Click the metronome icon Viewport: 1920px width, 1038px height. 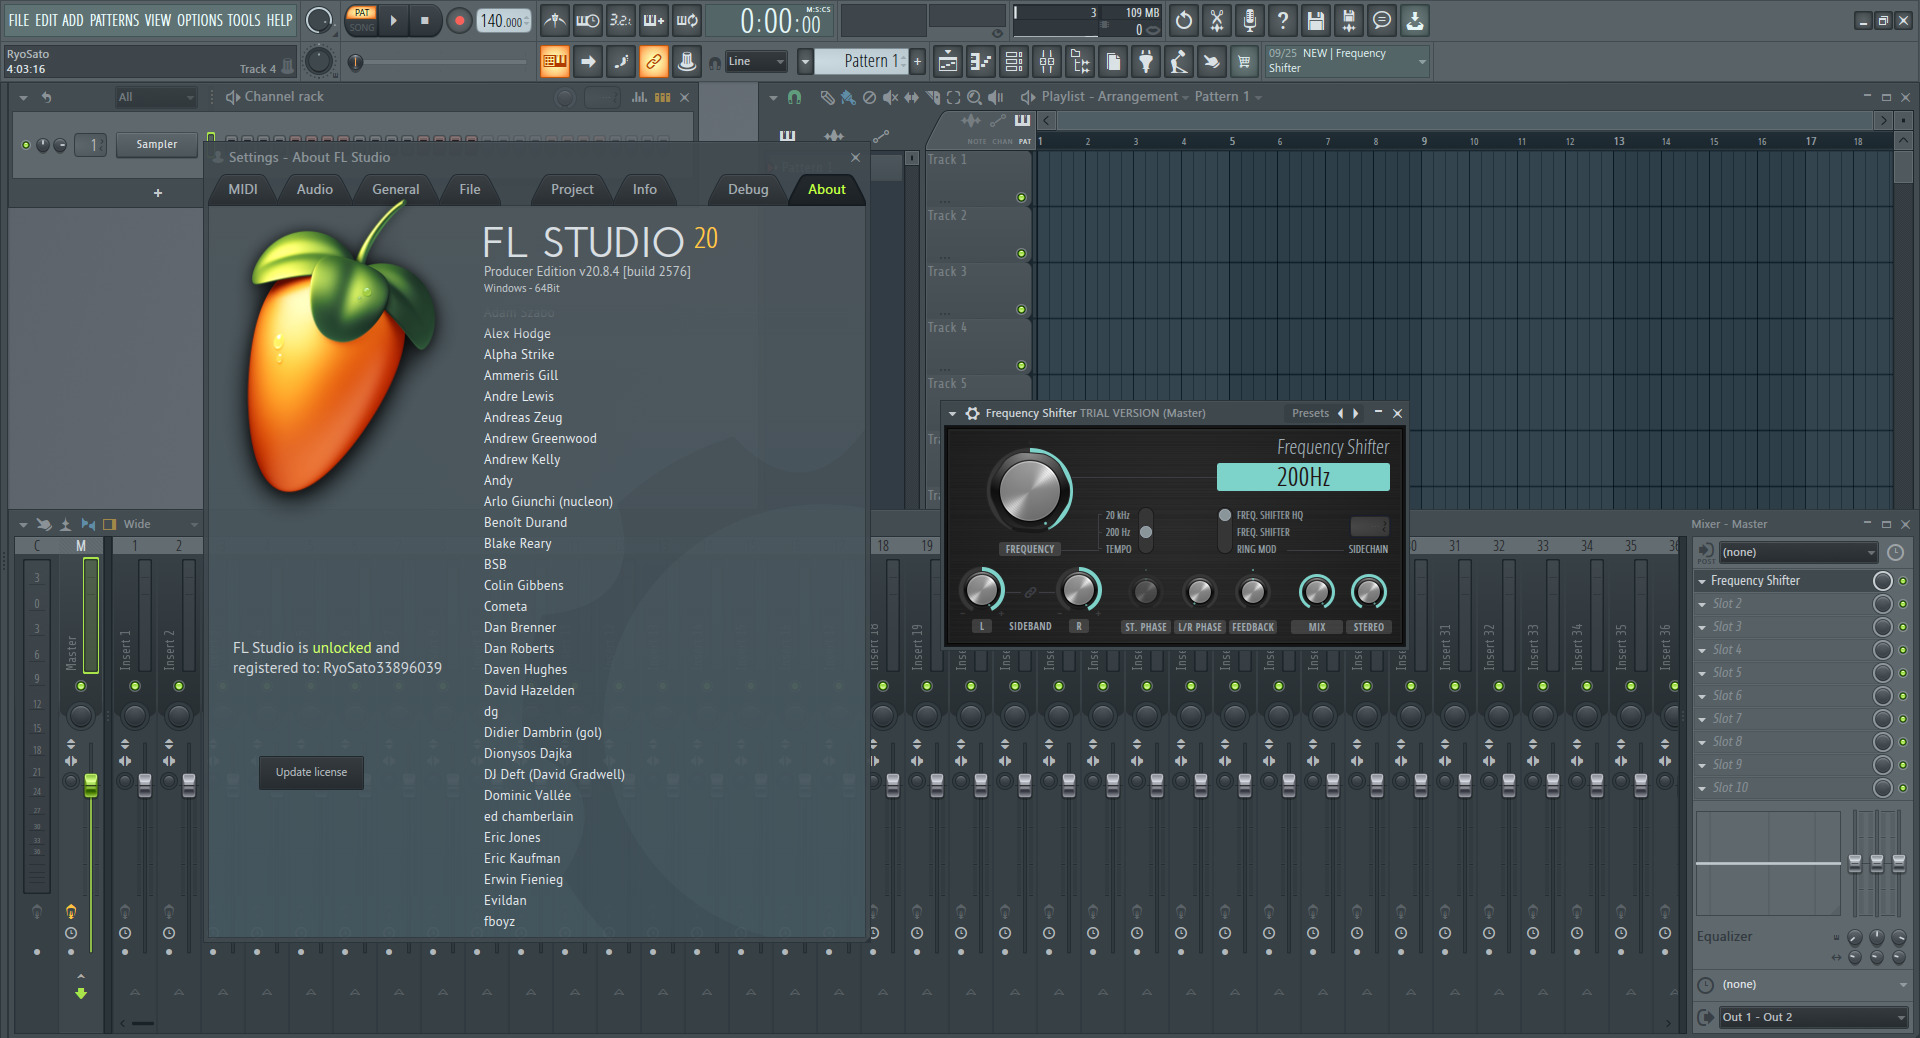coord(555,20)
